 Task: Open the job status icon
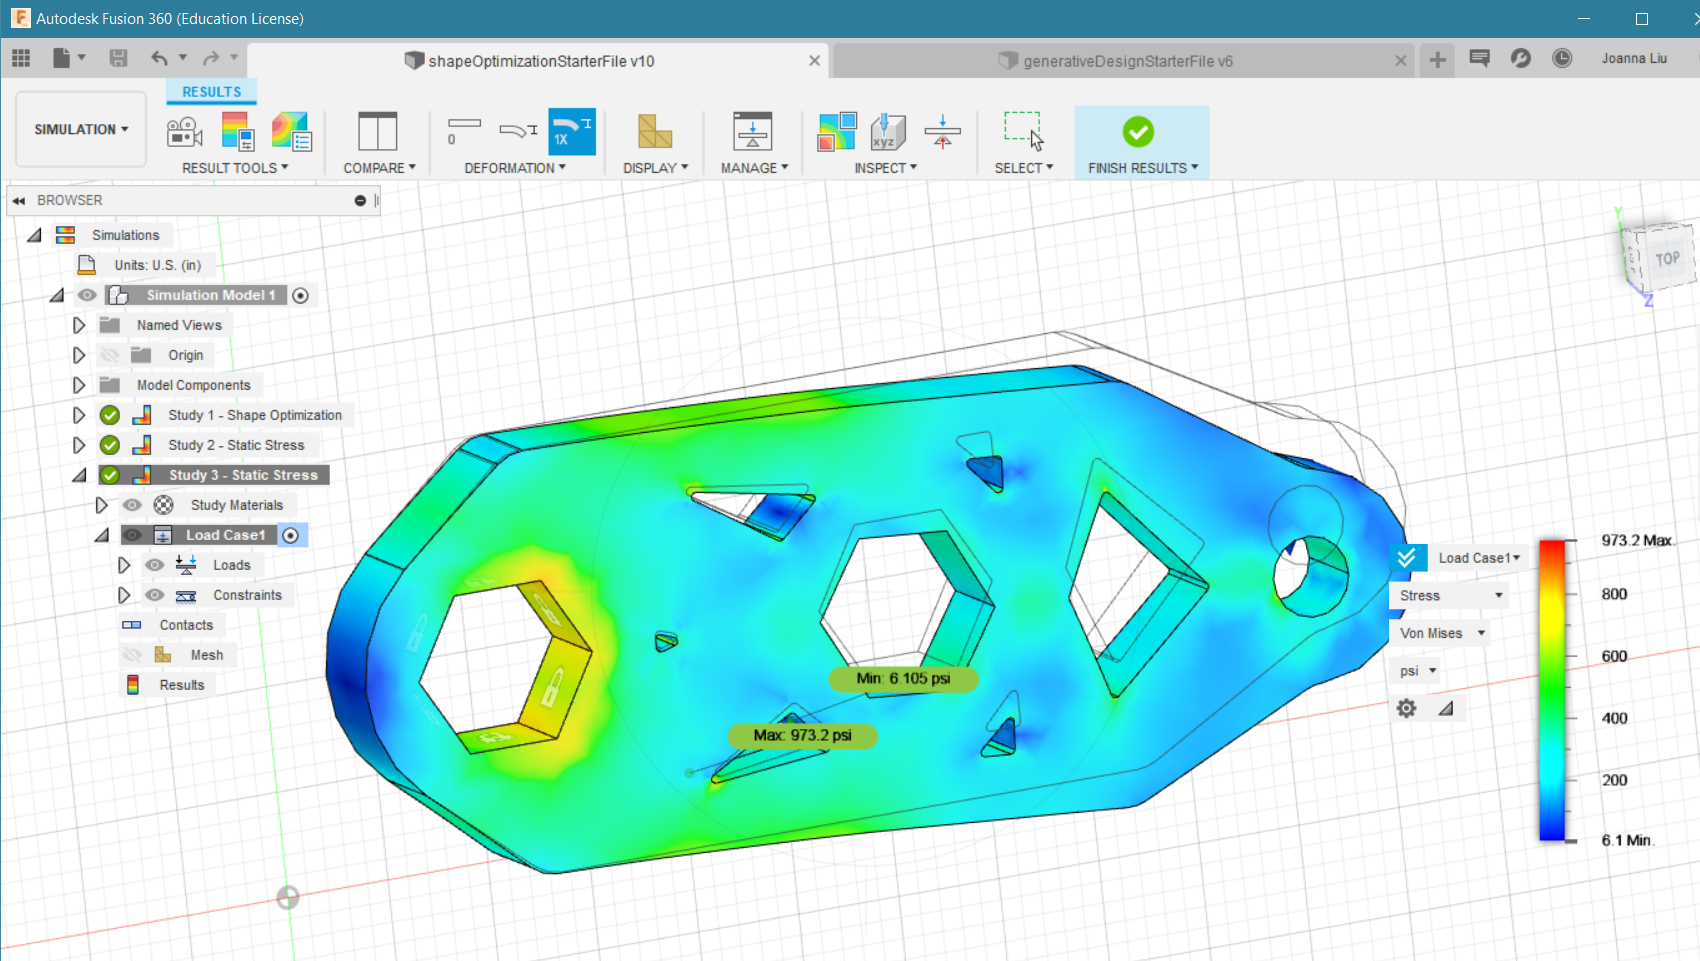coord(1521,58)
